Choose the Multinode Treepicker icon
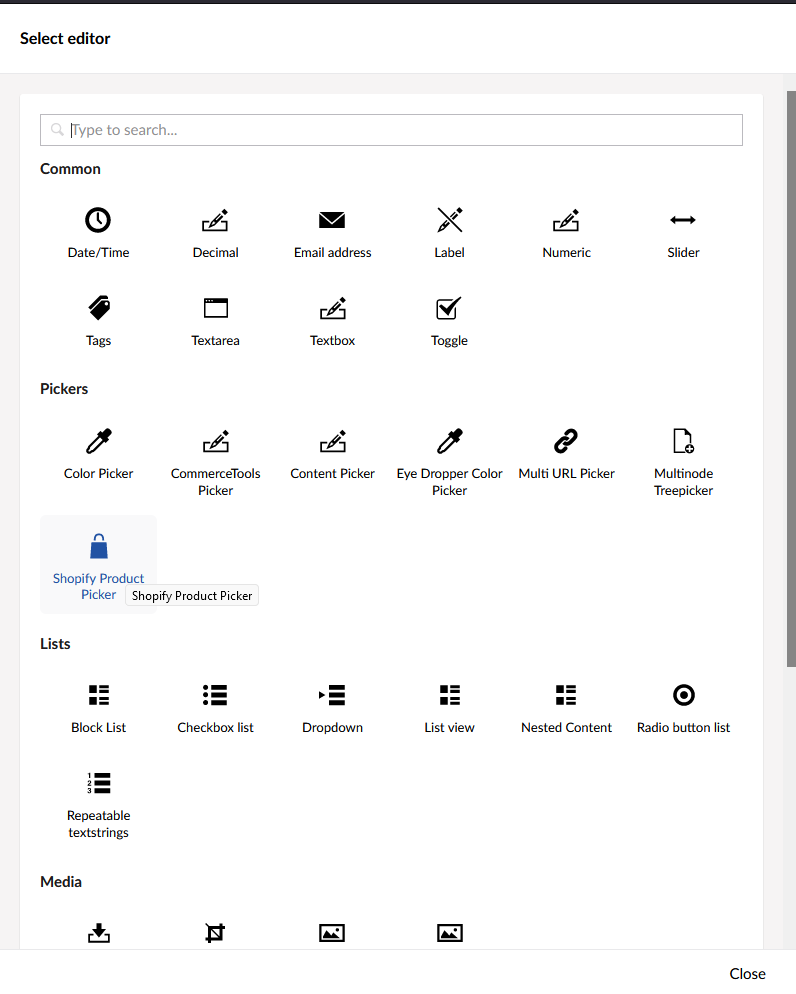 [x=683, y=441]
